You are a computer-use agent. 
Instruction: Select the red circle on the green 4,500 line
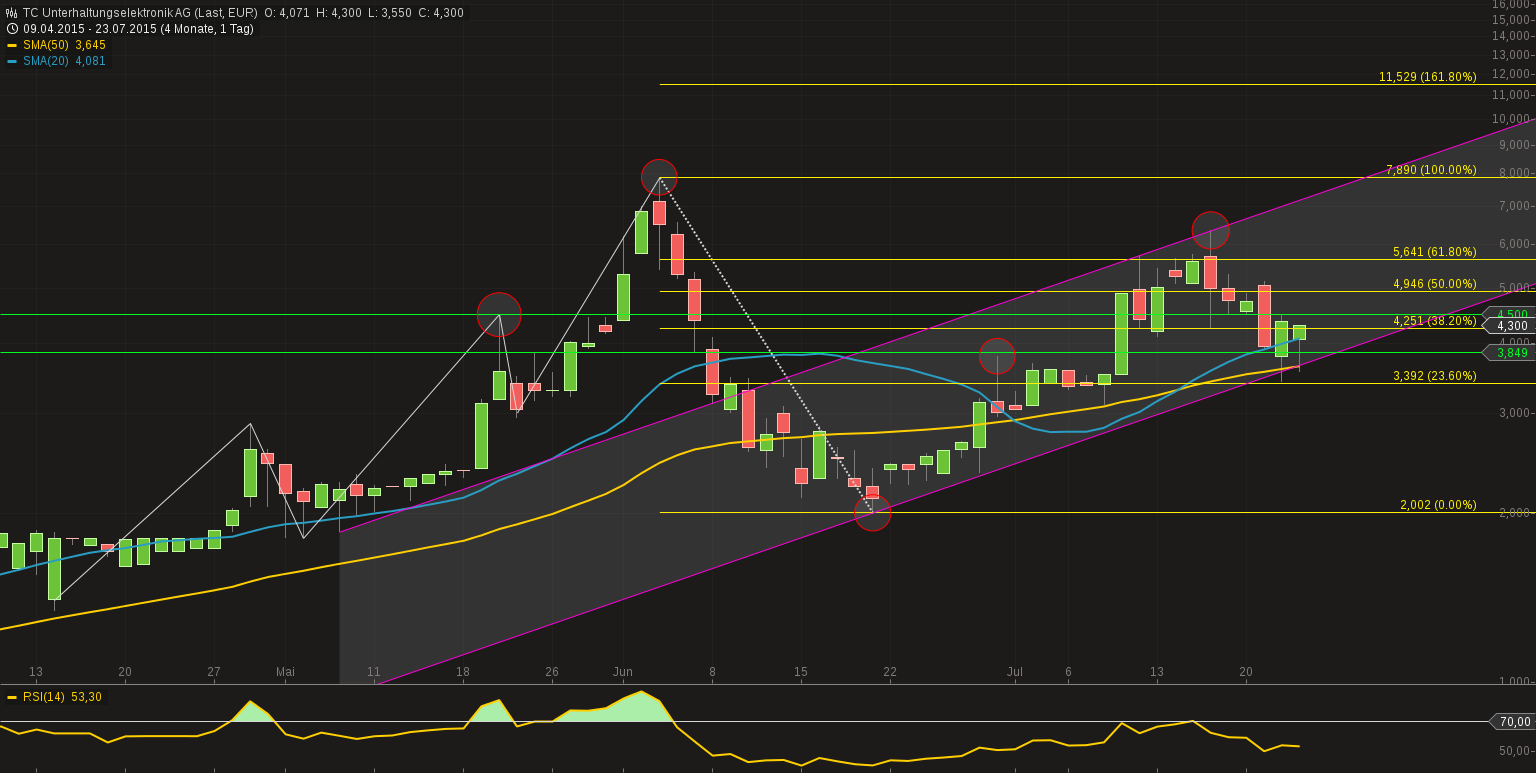(x=499, y=314)
